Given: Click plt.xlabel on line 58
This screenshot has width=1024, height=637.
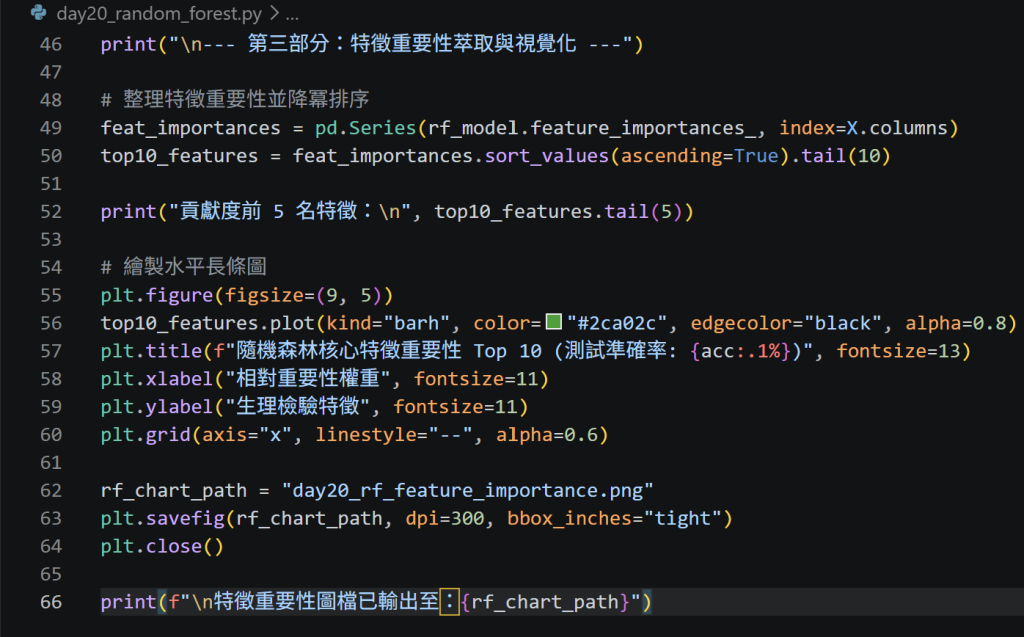Looking at the screenshot, I should (x=157, y=379).
